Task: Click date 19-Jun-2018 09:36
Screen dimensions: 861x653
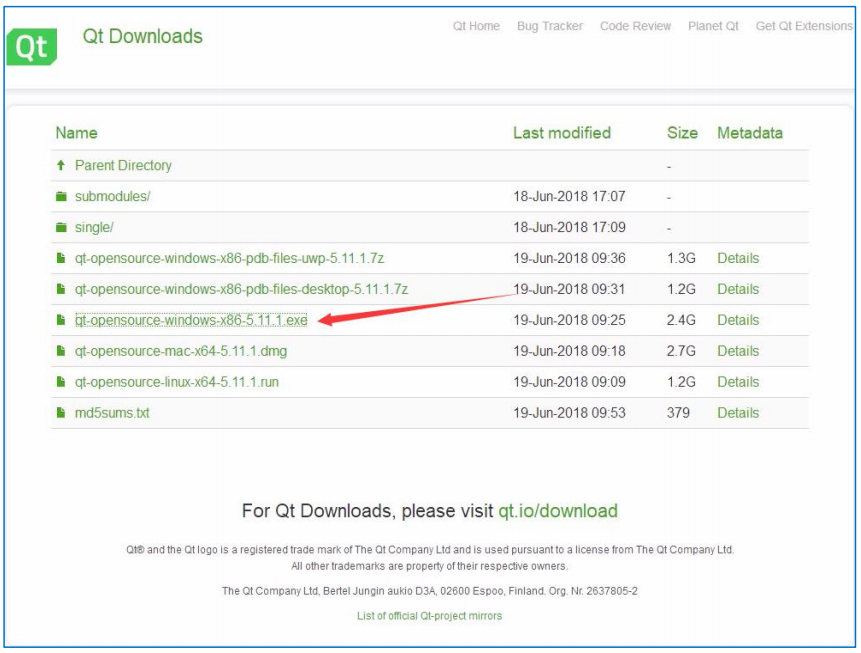Action: coord(569,258)
